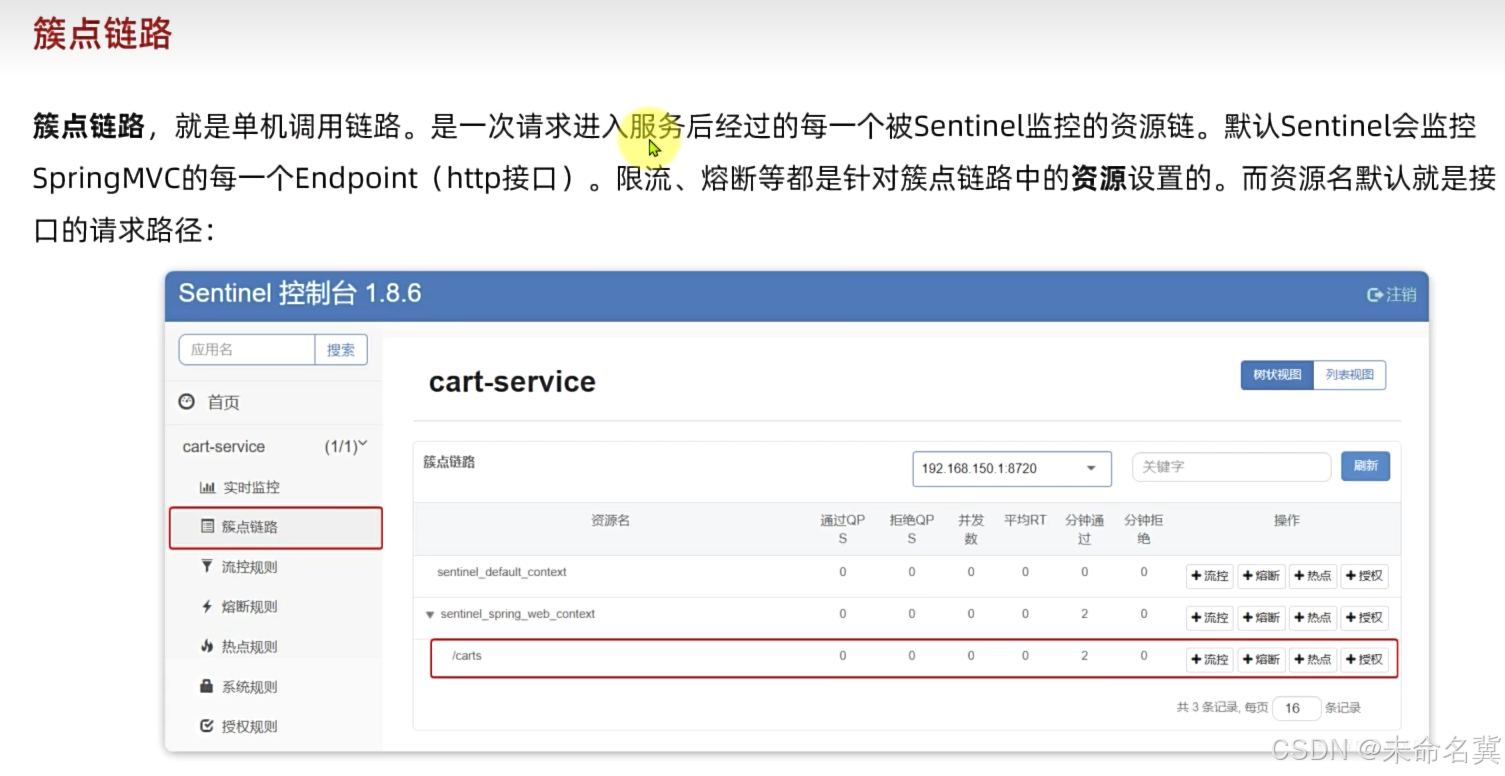1505x776 pixels.
Task: Add 授权 rule for /carts
Action: point(1365,660)
